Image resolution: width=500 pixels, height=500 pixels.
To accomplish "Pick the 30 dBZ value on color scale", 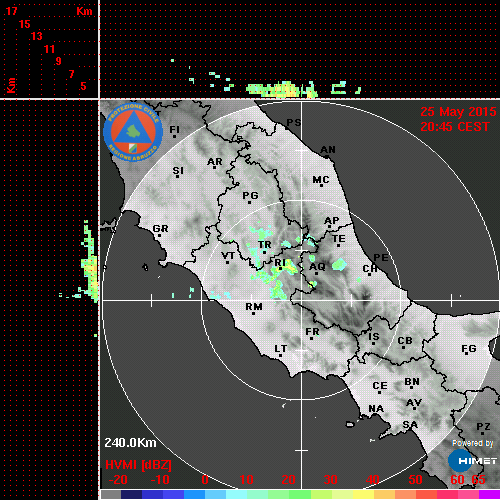I will coord(330,480).
